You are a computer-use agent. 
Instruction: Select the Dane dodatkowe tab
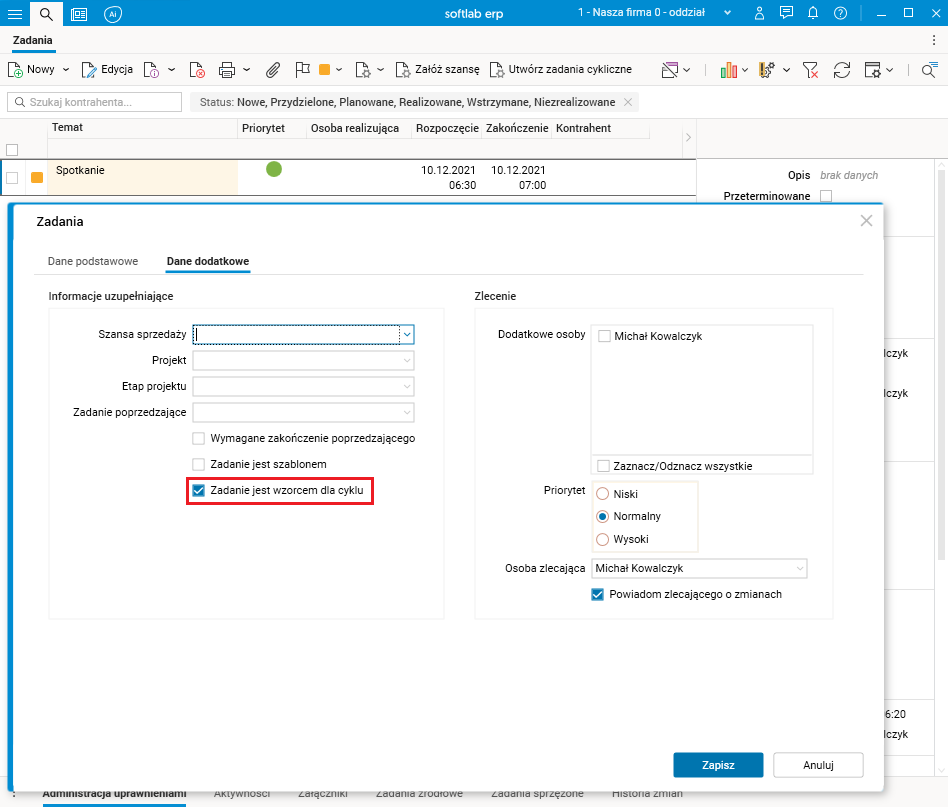pyautogui.click(x=208, y=261)
